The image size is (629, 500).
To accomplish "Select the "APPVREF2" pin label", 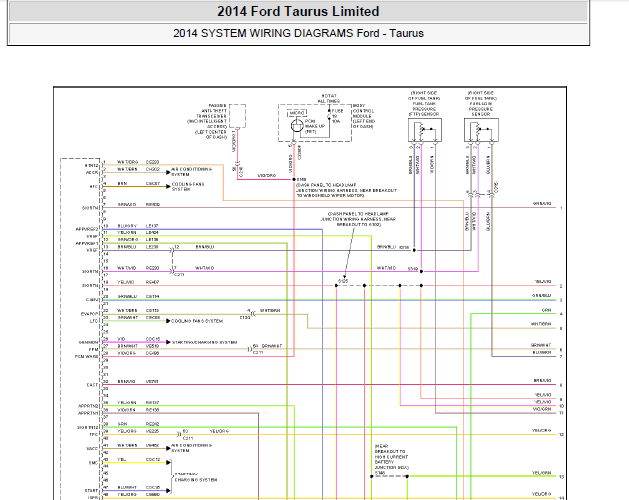I will pos(87,230).
